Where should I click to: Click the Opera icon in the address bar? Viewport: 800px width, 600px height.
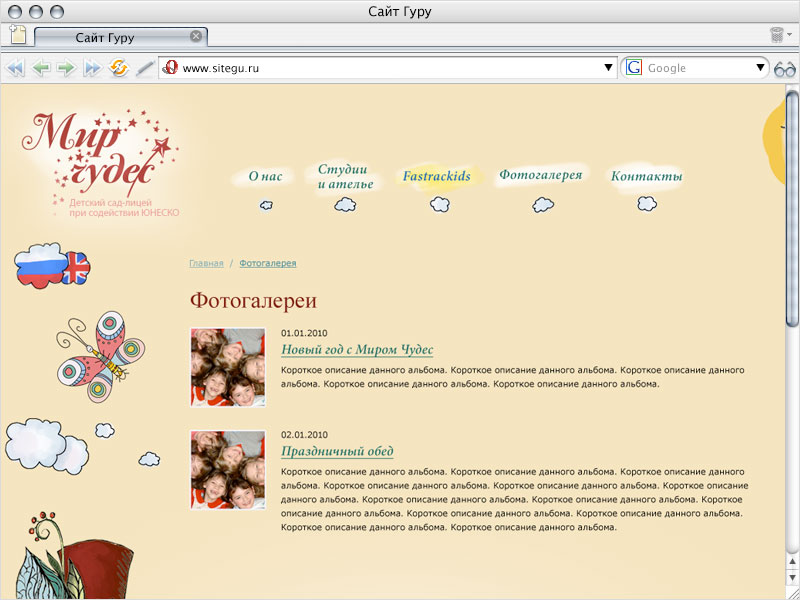point(171,67)
